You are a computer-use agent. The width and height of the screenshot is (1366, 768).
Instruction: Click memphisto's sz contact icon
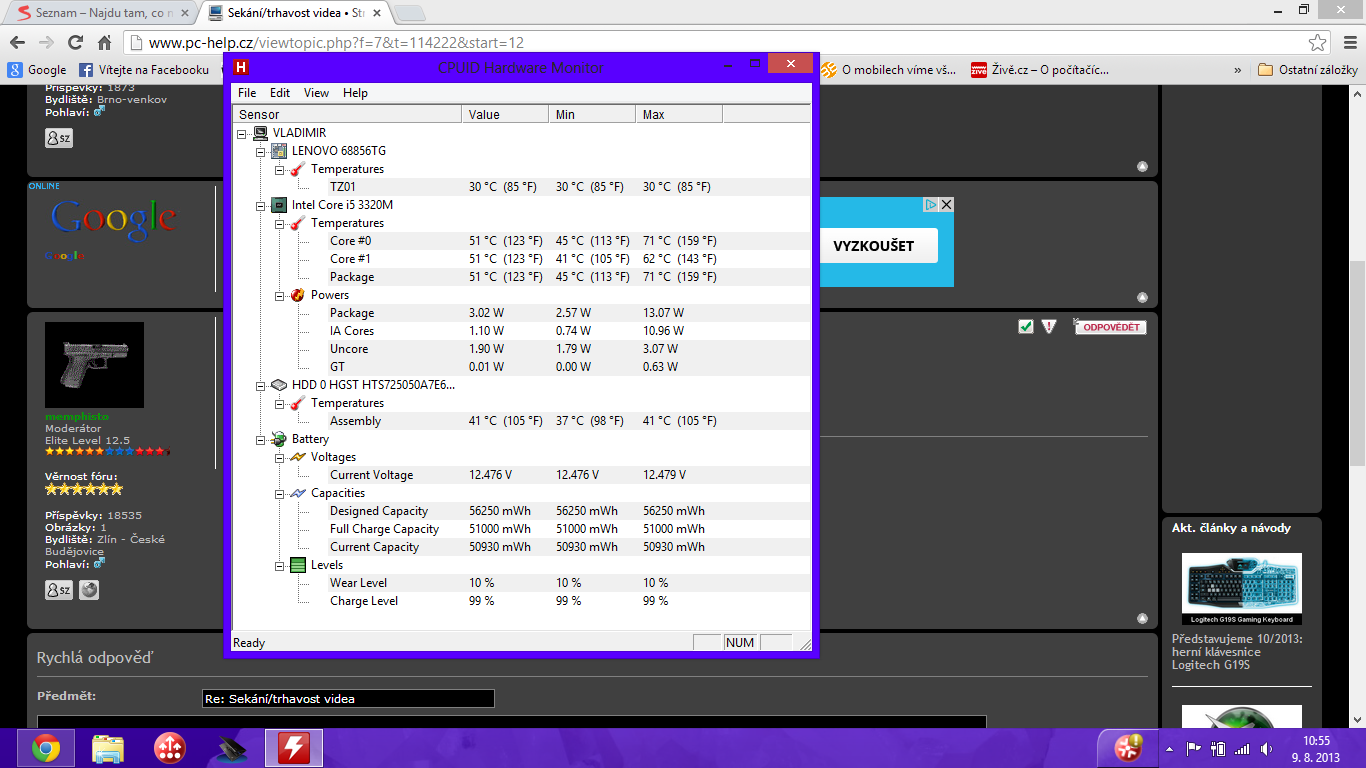tap(59, 590)
